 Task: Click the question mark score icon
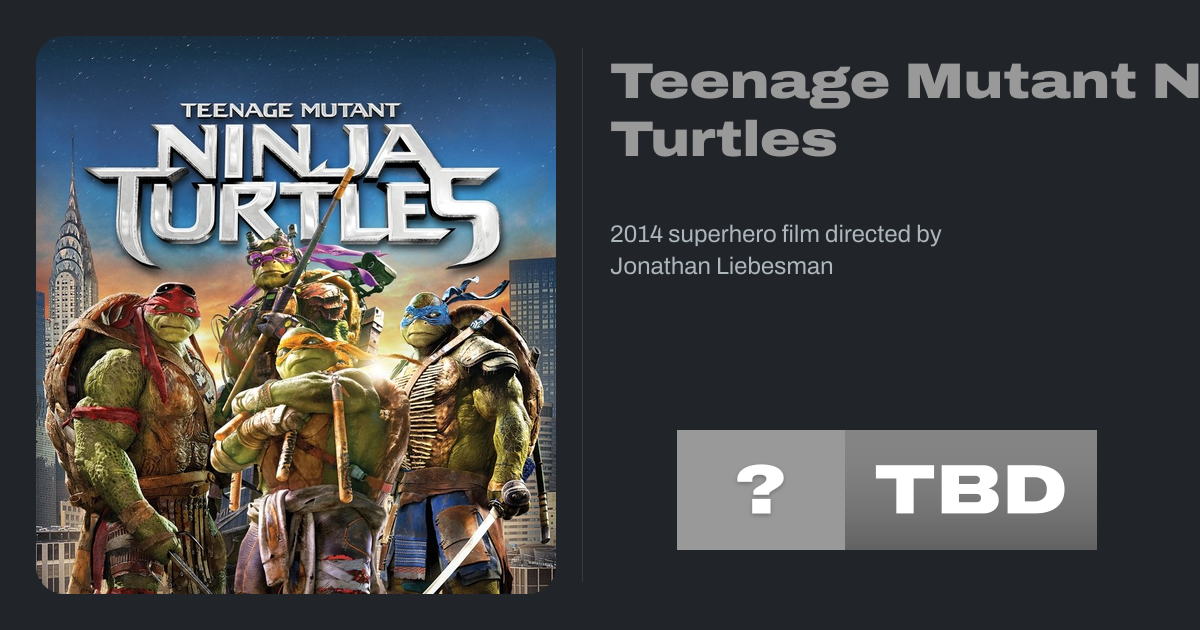click(x=760, y=490)
